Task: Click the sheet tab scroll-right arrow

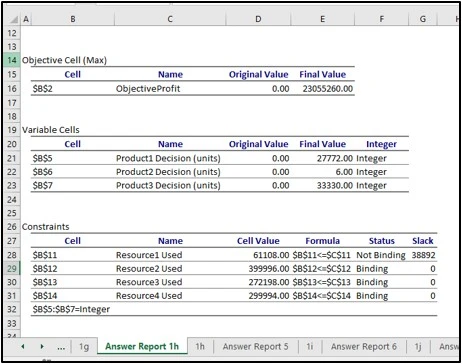Action: click(x=42, y=347)
